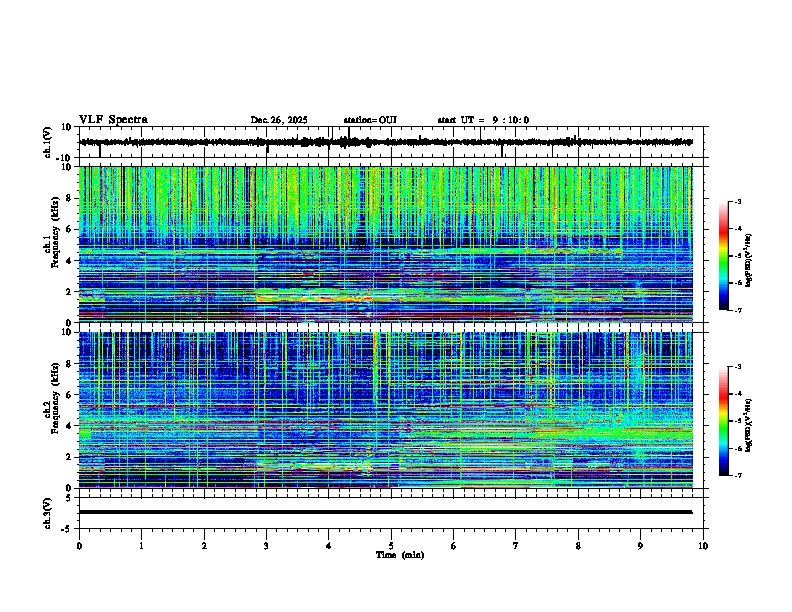
Task: Click the ch.2 spectrogram color bar
Action: pos(723,421)
